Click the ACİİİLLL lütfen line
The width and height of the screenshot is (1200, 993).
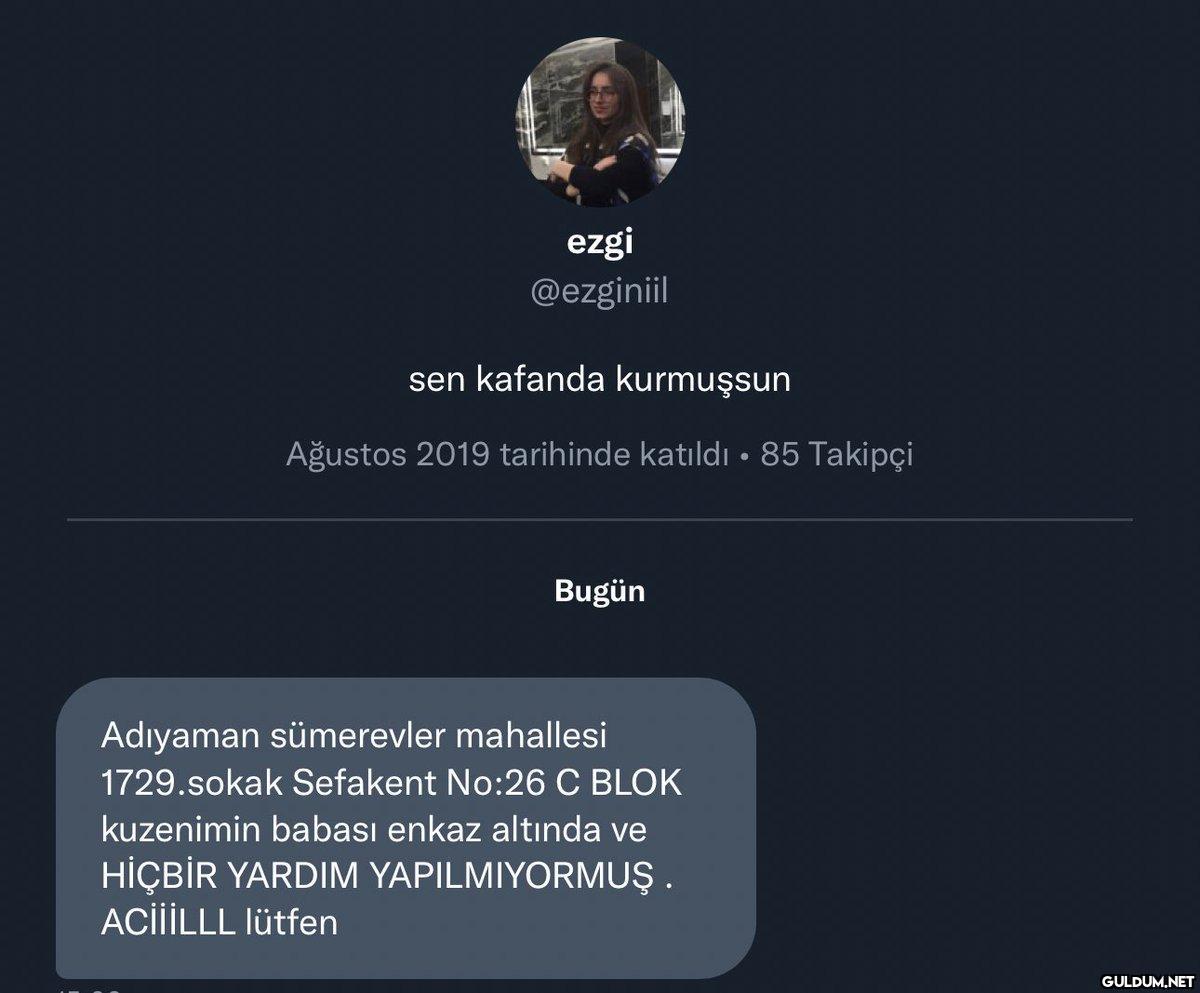[219, 922]
